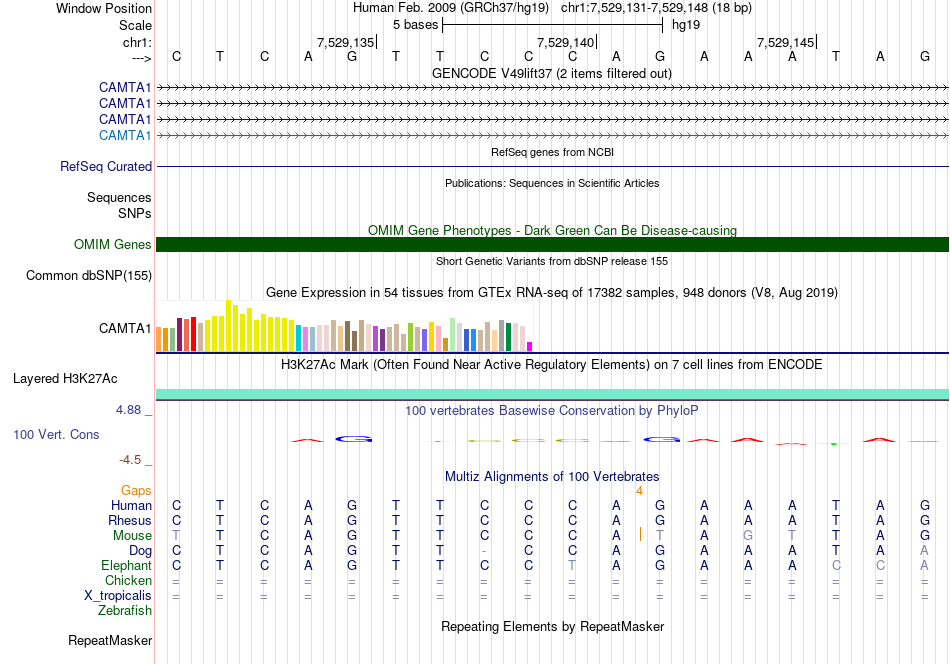Click the RefSeq Curated track line

(552, 167)
